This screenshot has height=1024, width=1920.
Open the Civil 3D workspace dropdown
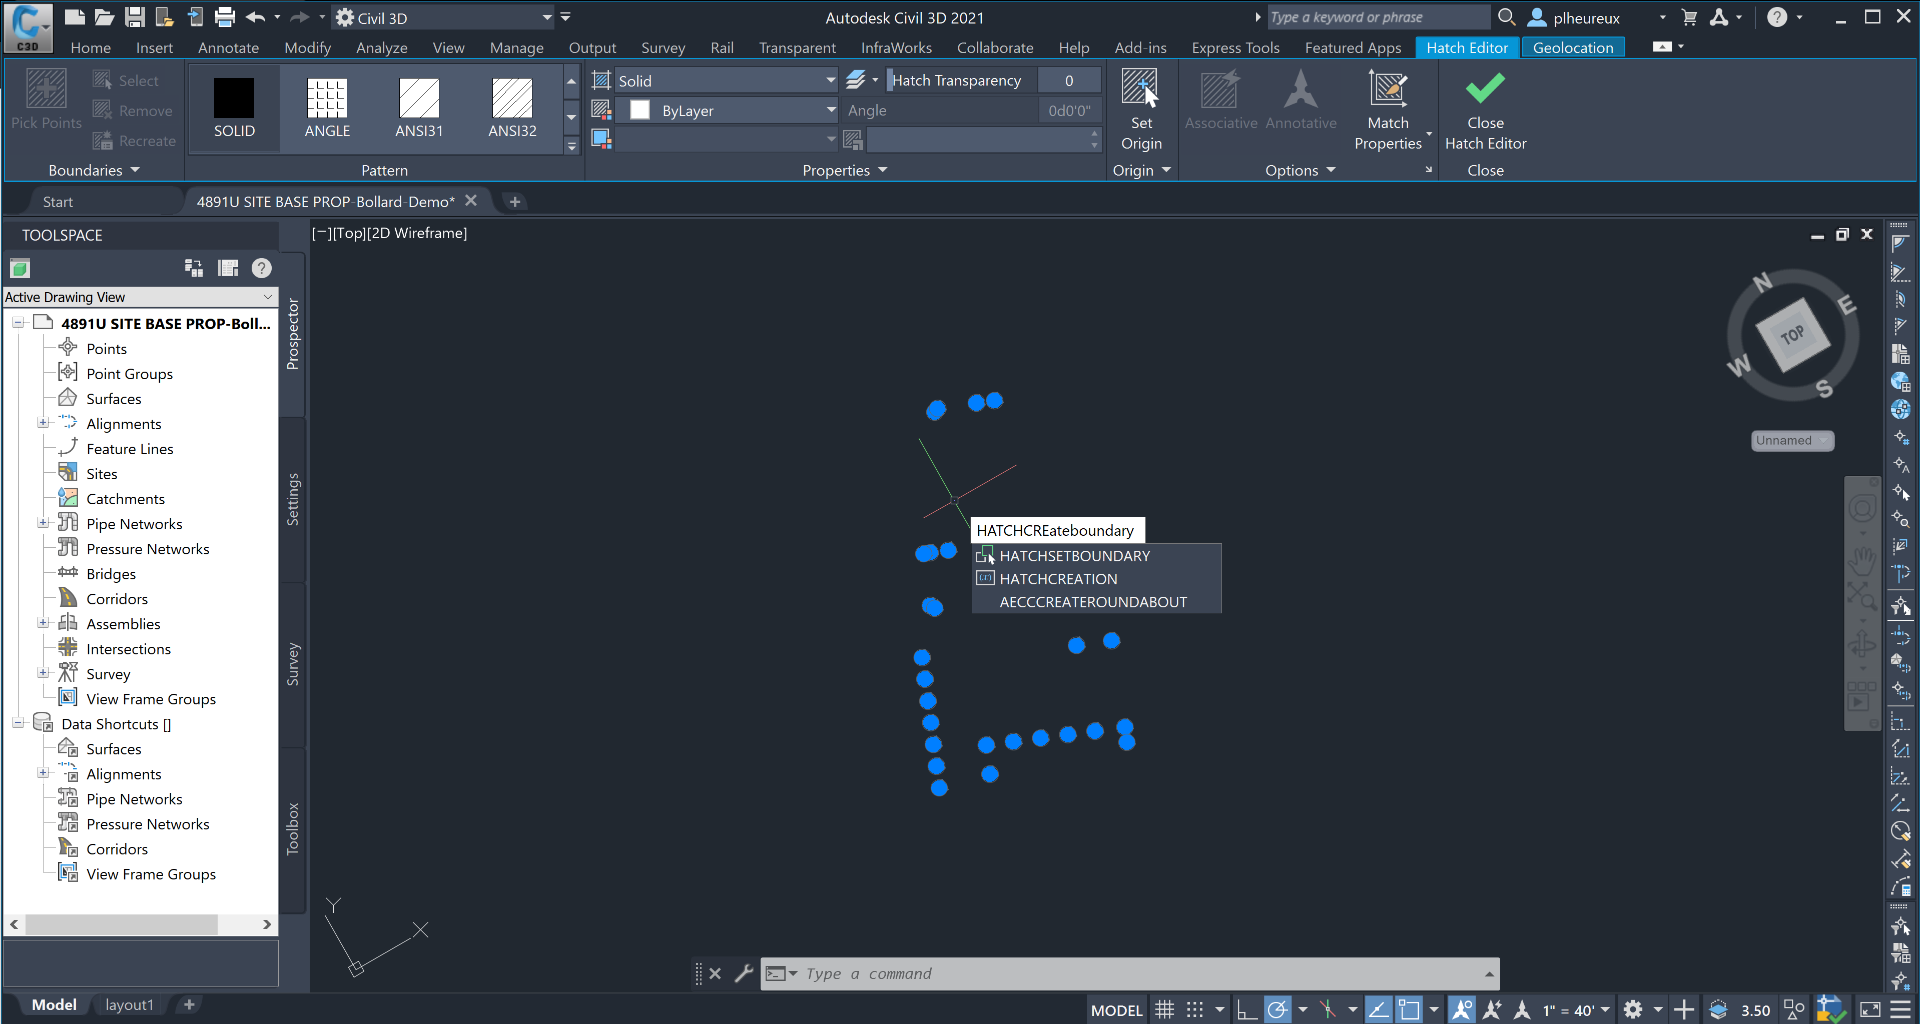[444, 17]
